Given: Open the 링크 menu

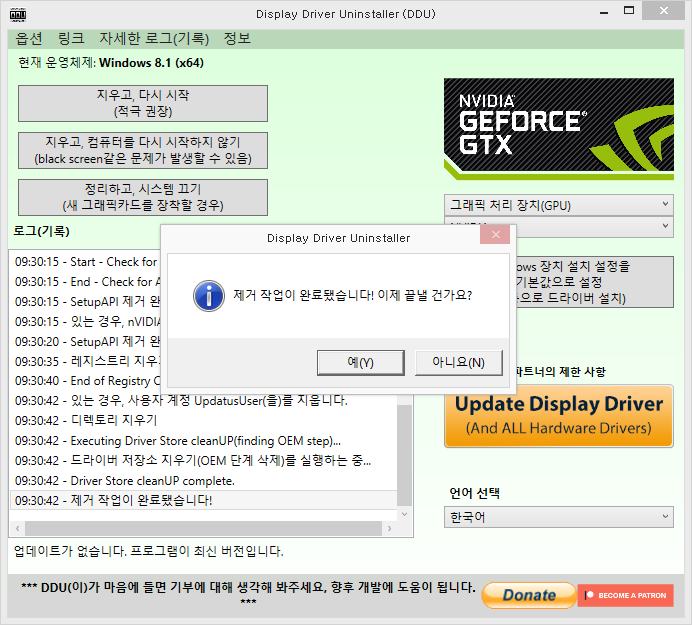Looking at the screenshot, I should tap(71, 39).
